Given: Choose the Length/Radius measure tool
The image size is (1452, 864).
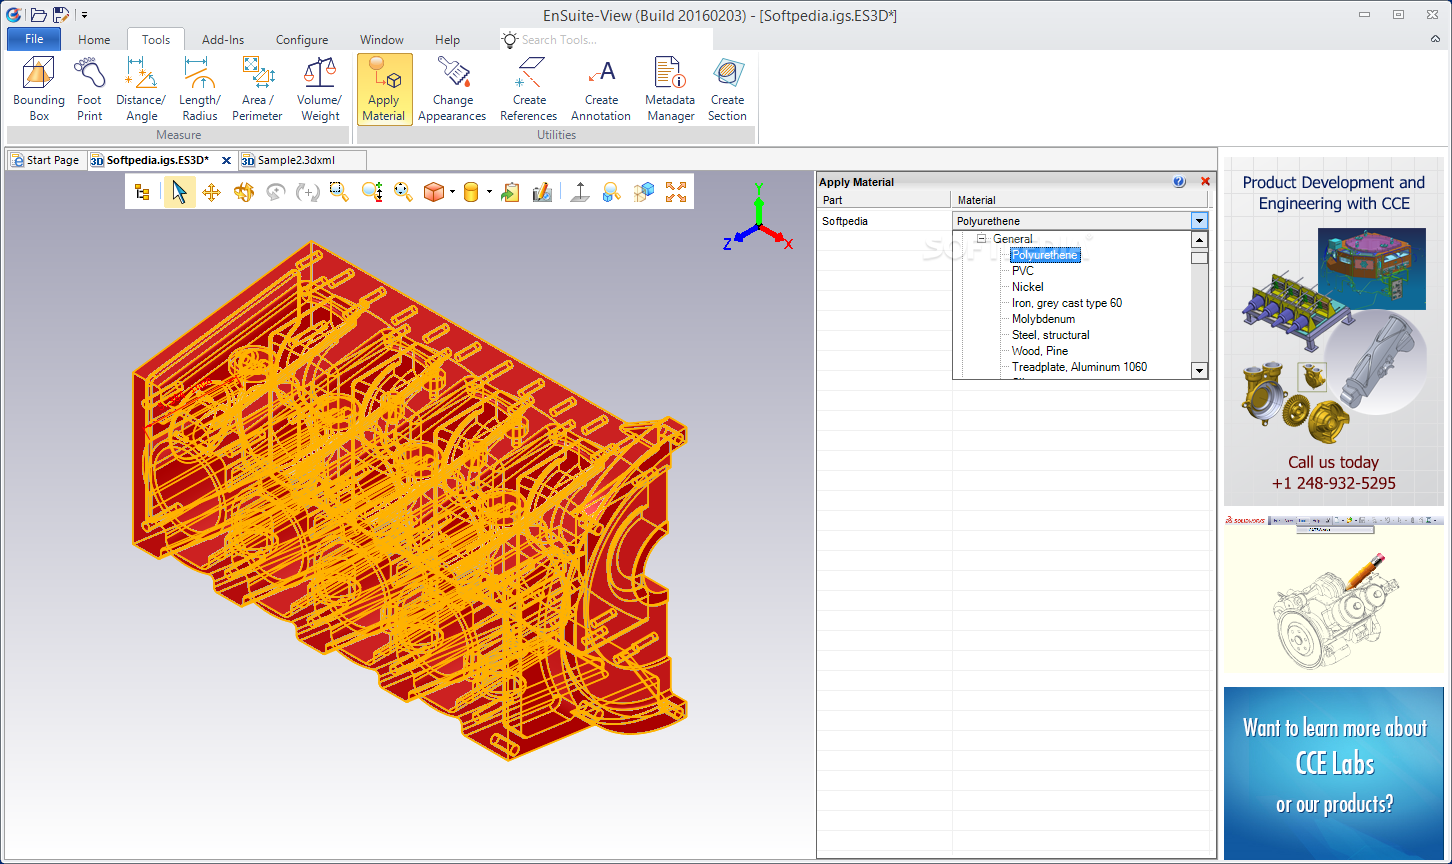Looking at the screenshot, I should [200, 89].
